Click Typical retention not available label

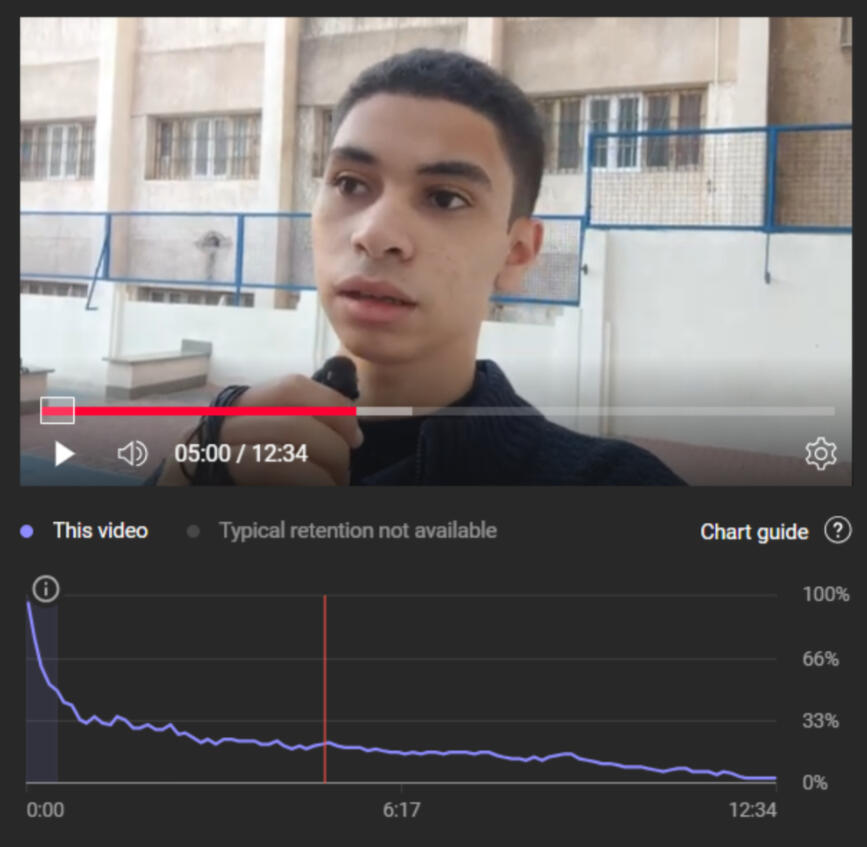pyautogui.click(x=358, y=531)
